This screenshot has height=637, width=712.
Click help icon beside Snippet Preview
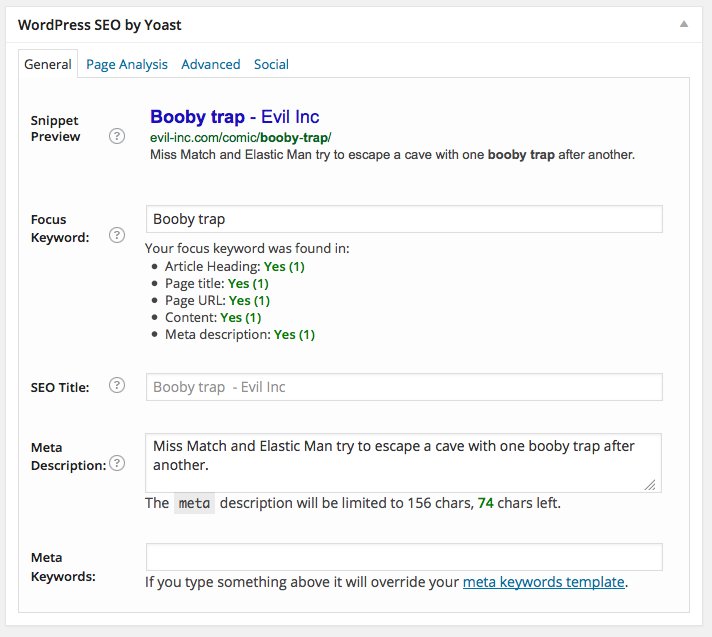(x=117, y=137)
